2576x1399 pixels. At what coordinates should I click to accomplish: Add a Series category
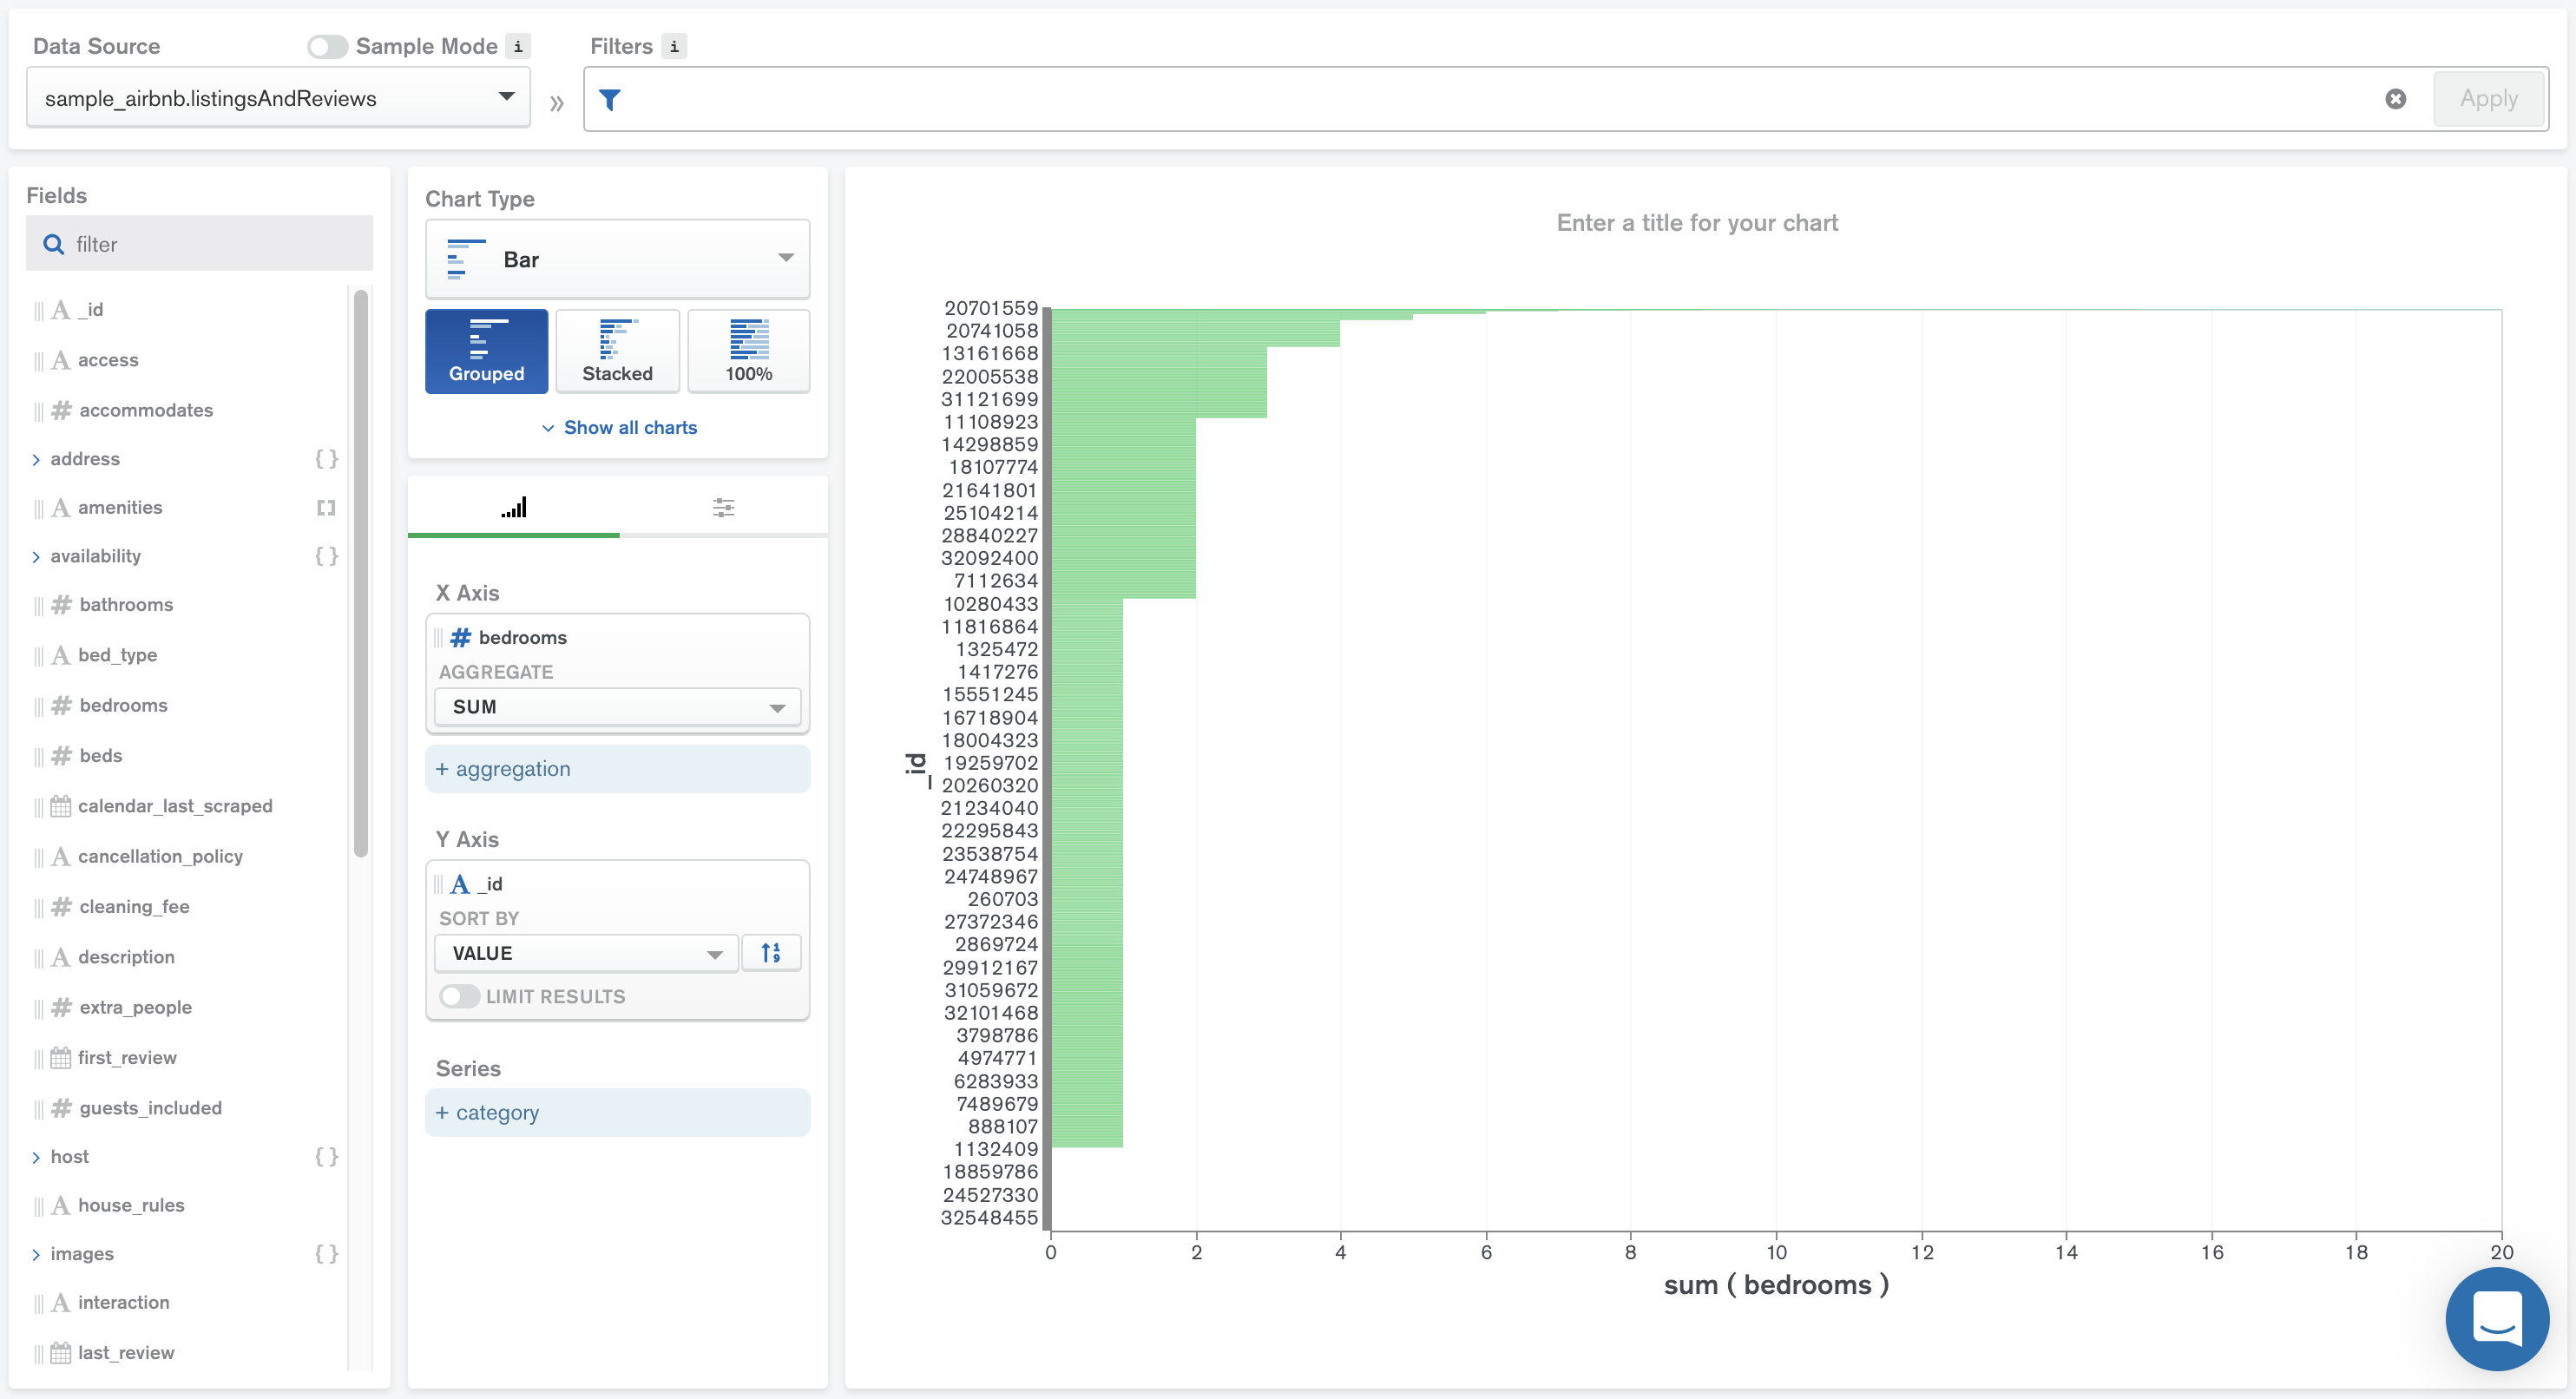(618, 1113)
